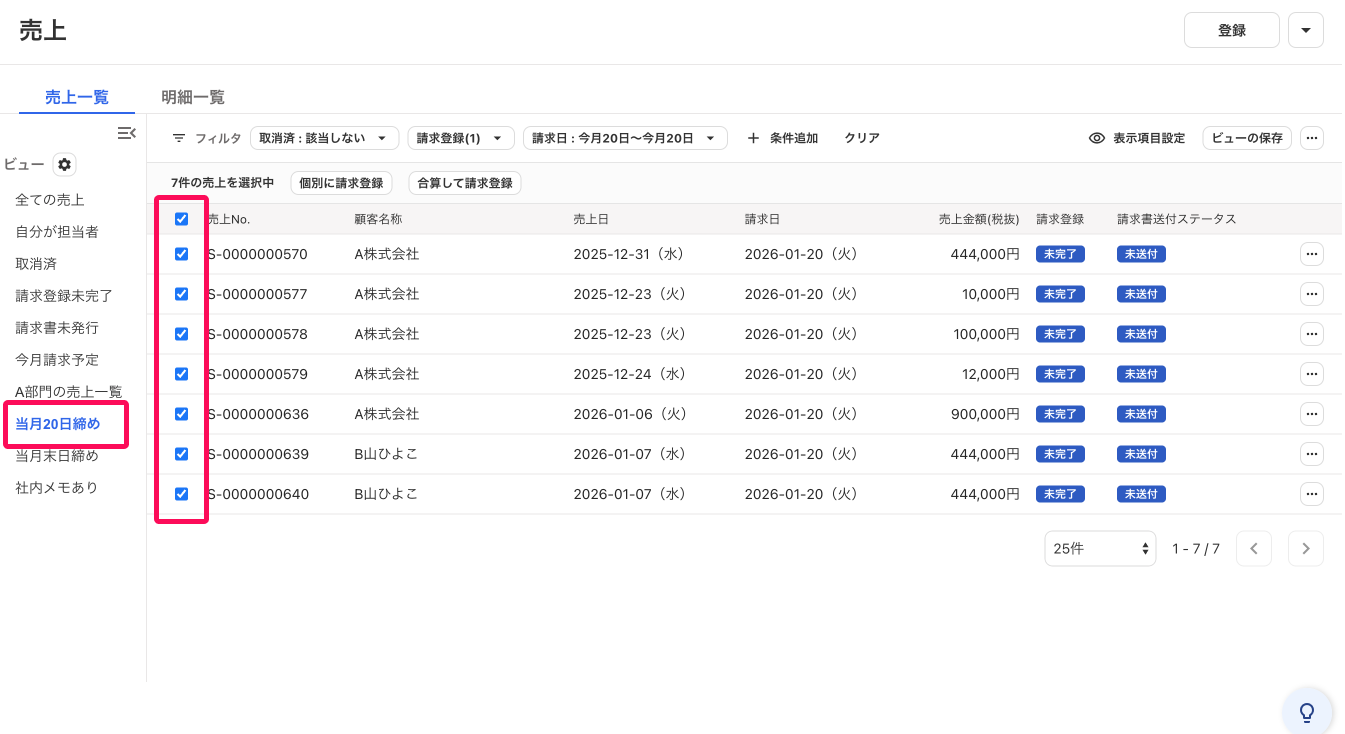Click date 2025-12-31（水）

coord(629,254)
